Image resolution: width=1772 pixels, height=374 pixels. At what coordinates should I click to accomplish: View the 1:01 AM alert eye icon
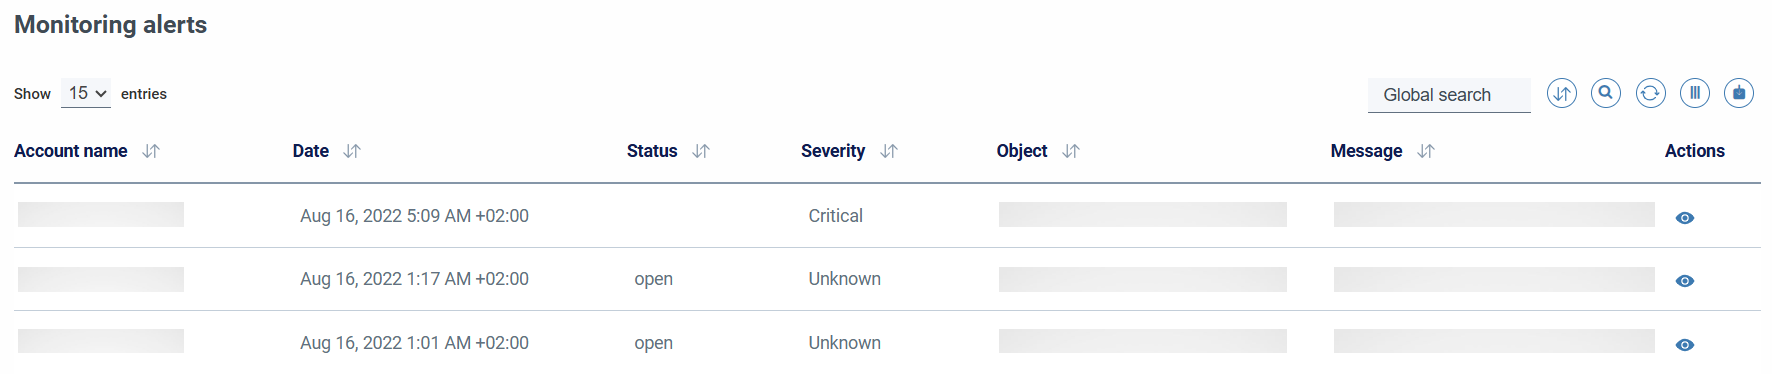pos(1685,345)
